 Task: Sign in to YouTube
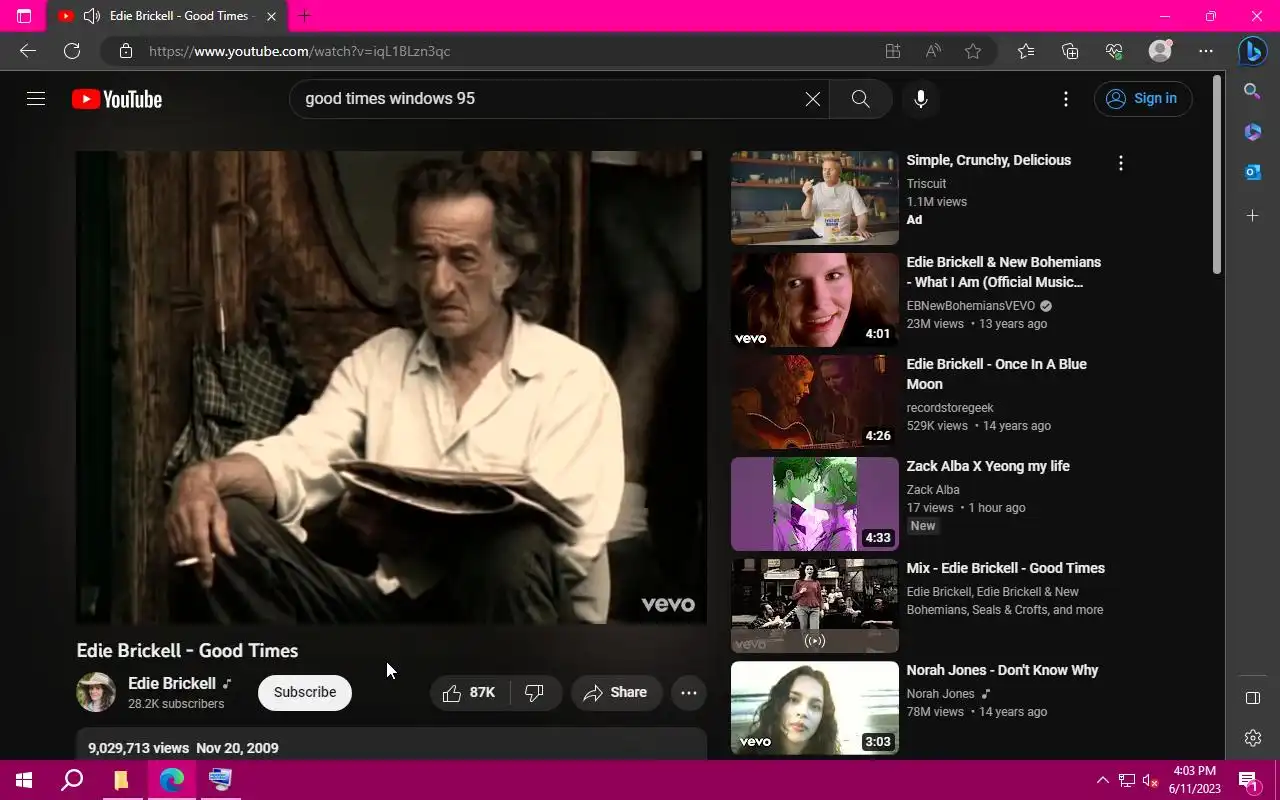coord(1143,98)
